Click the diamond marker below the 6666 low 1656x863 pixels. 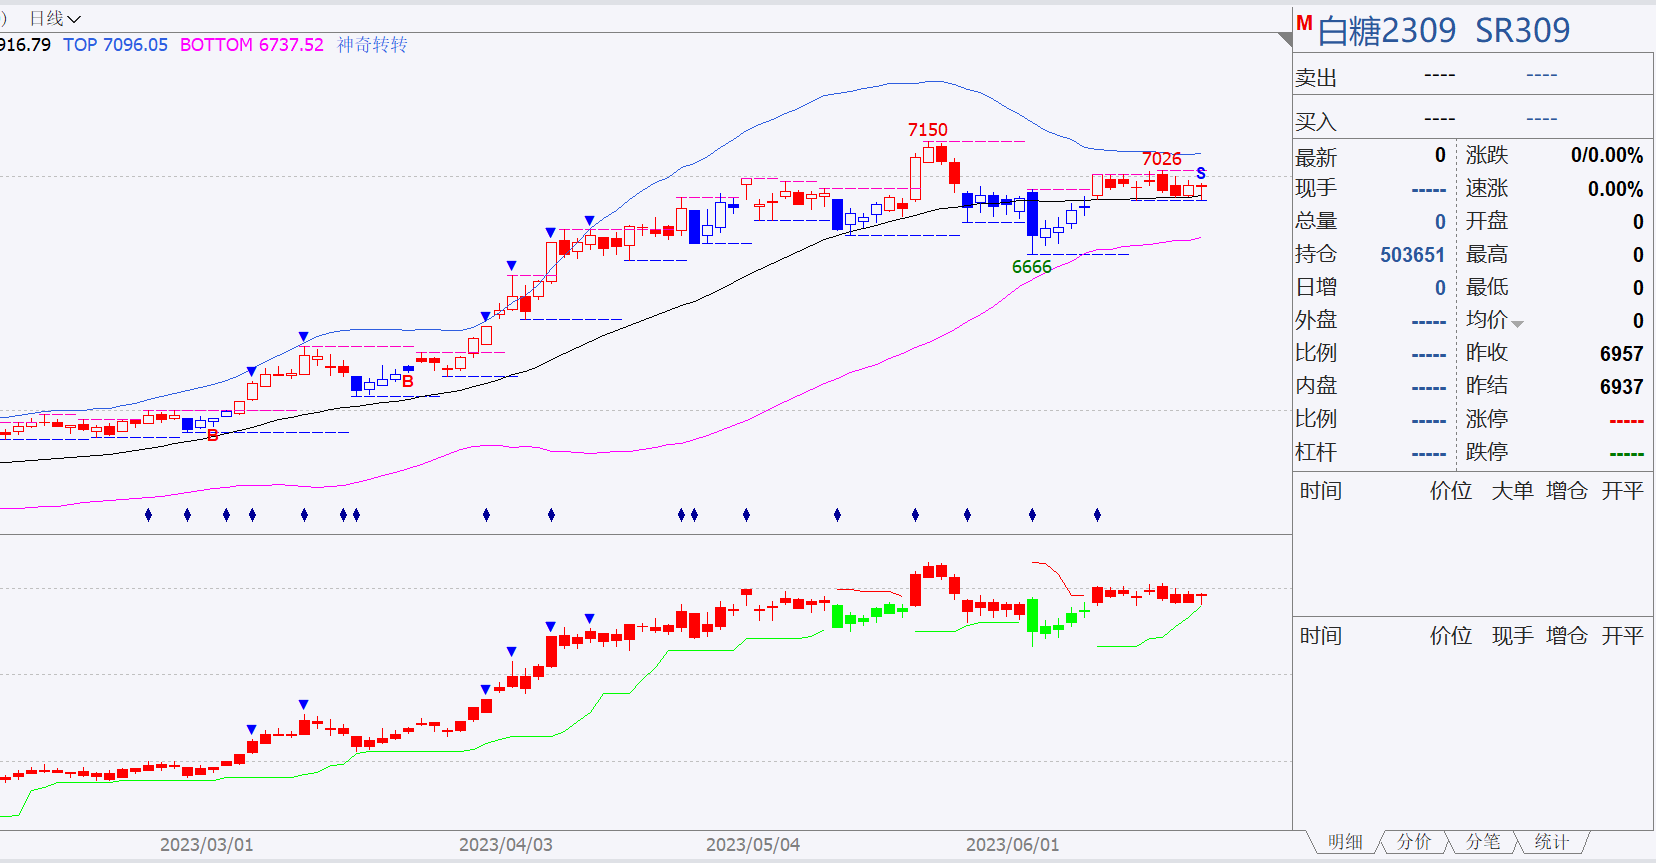coord(1032,515)
